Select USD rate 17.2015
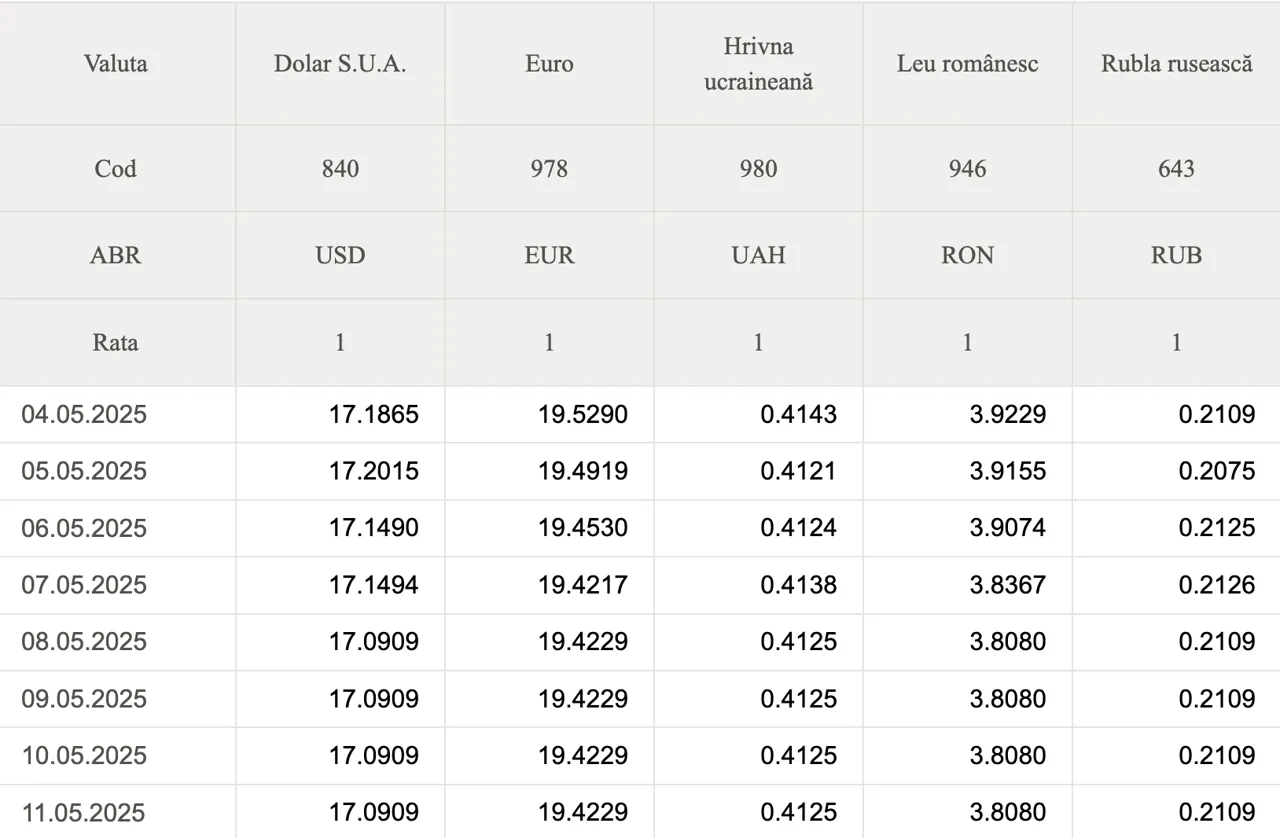This screenshot has width=1280, height=838. [x=374, y=471]
